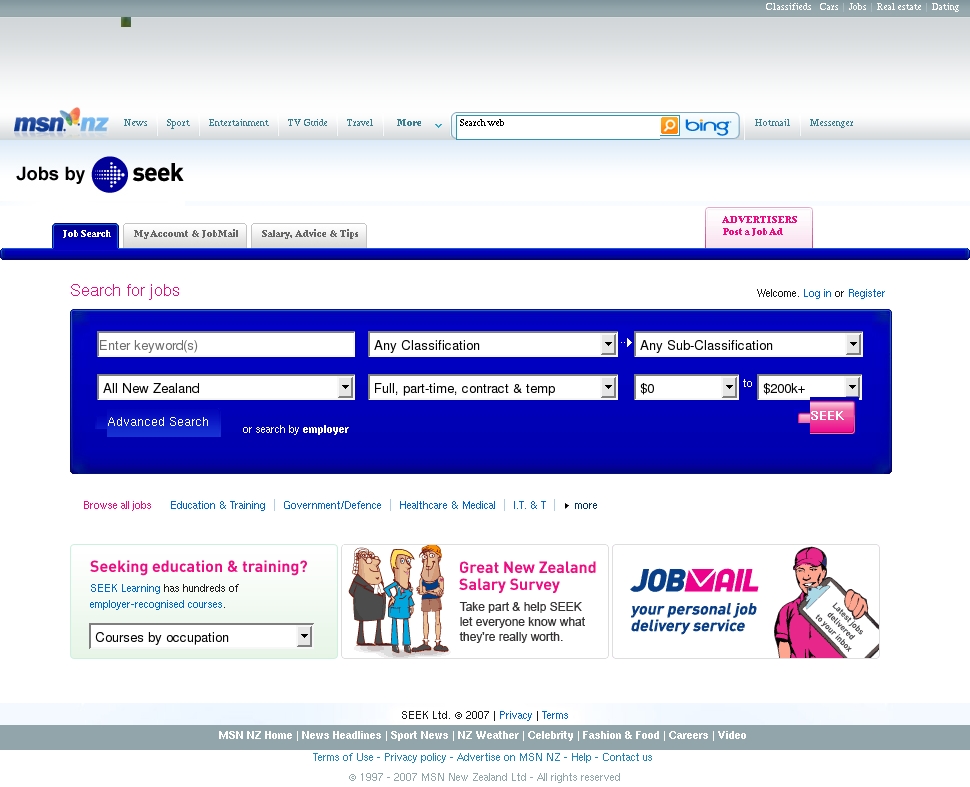Open Messenger link
970x787 pixels.
click(831, 123)
